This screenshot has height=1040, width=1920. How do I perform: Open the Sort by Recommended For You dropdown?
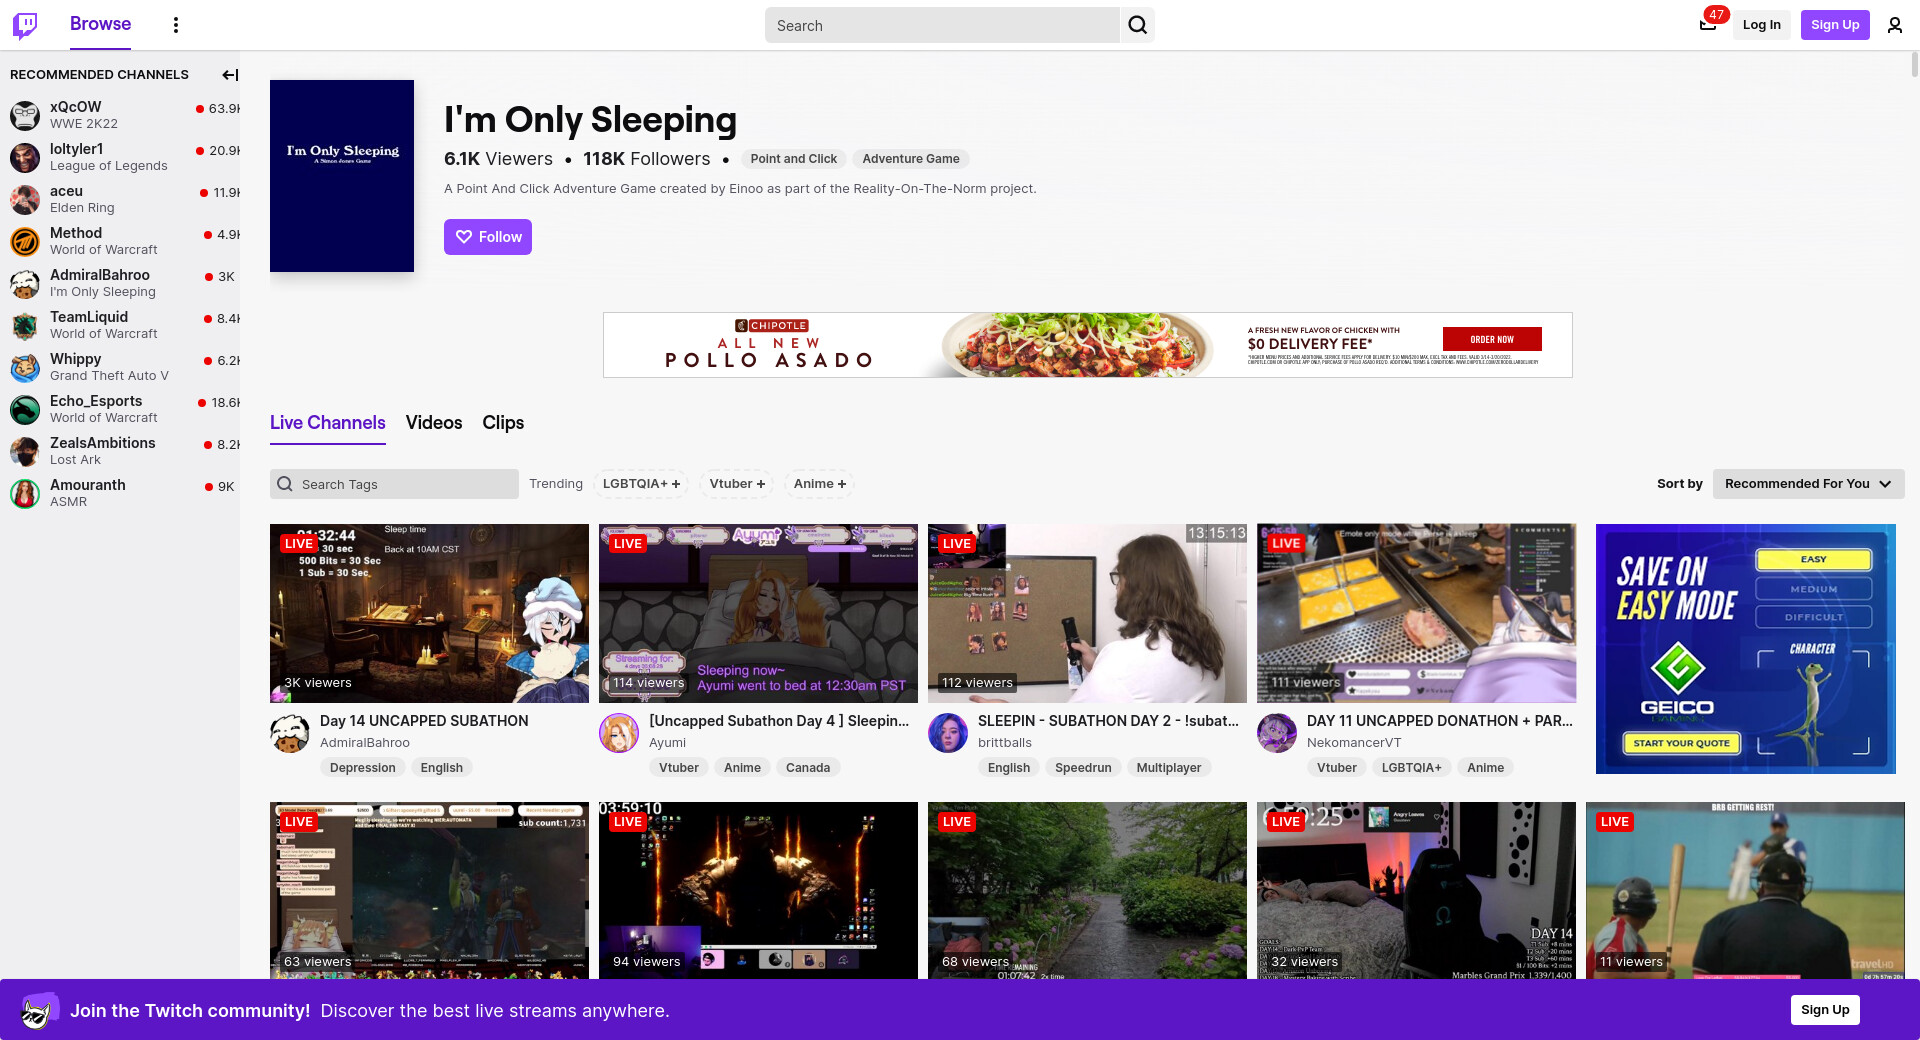[x=1808, y=484]
